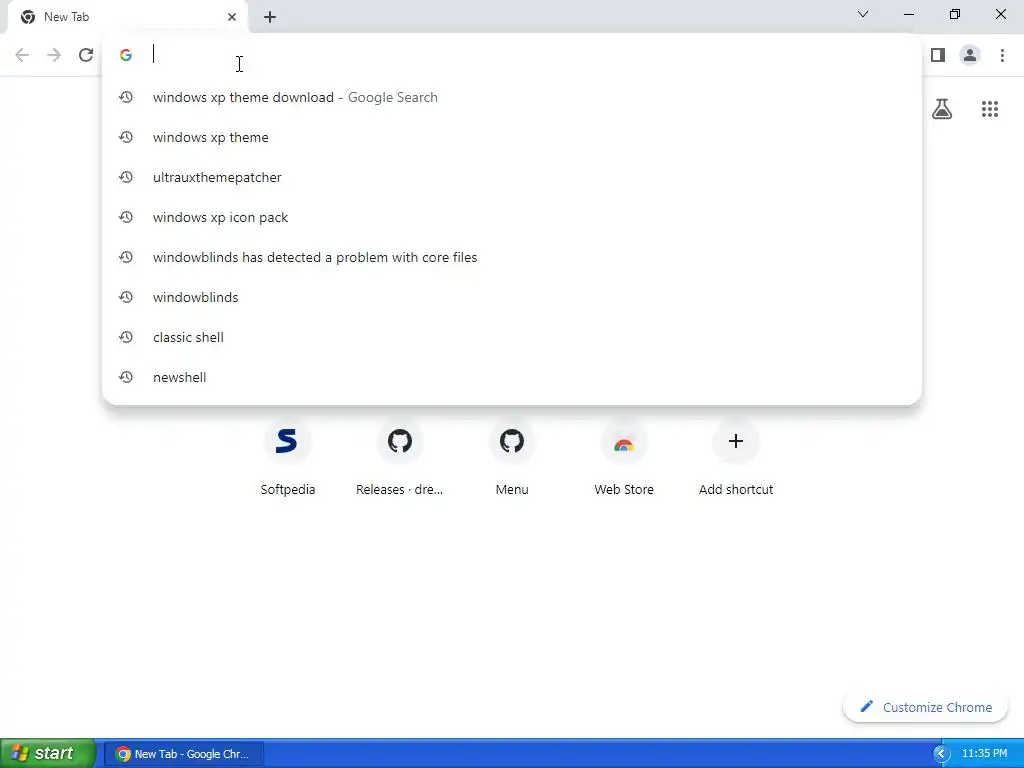Select the New Tab tab
Screen dimensions: 1024x768
click(128, 17)
